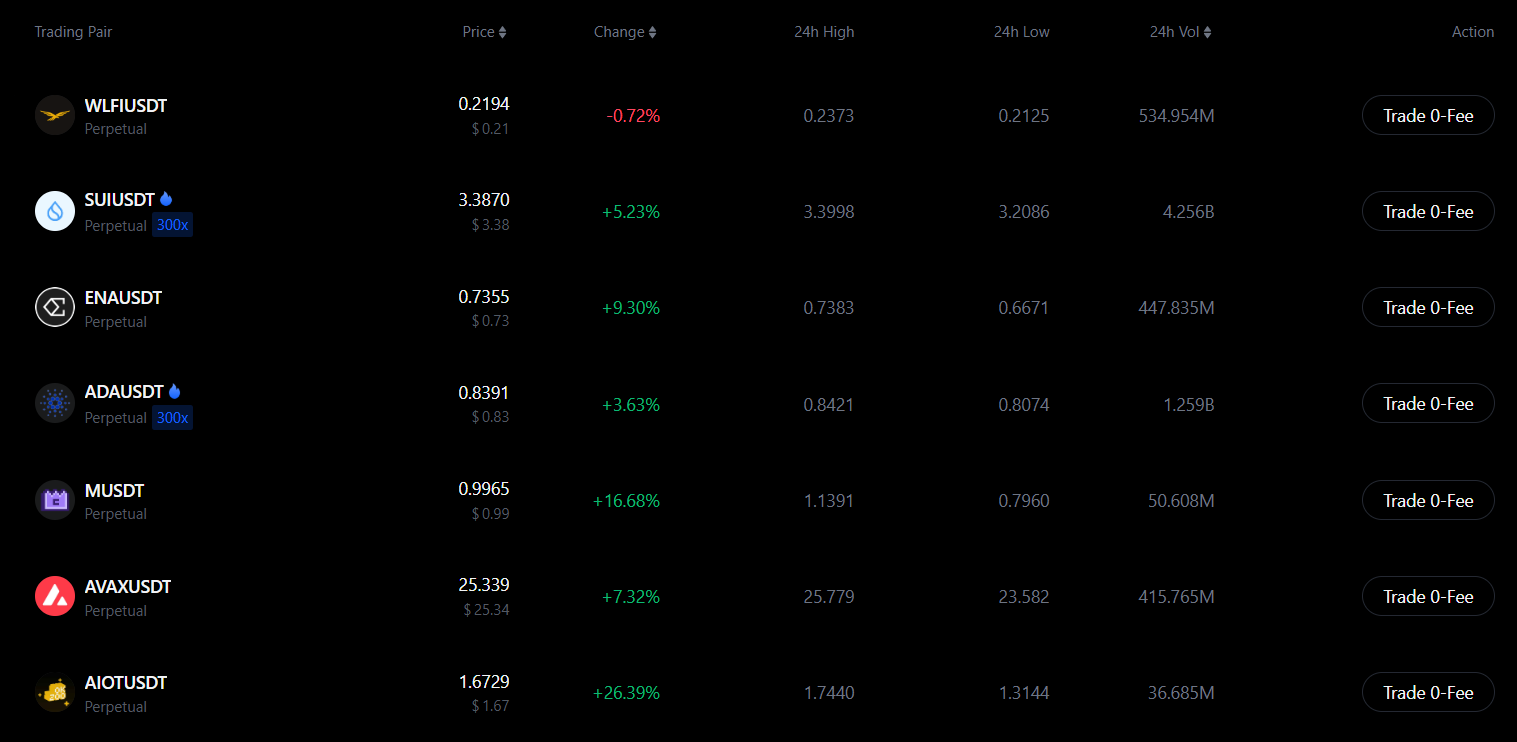The image size is (1517, 742).
Task: Click the 300x leverage badge under SUIUSDT
Action: [172, 225]
